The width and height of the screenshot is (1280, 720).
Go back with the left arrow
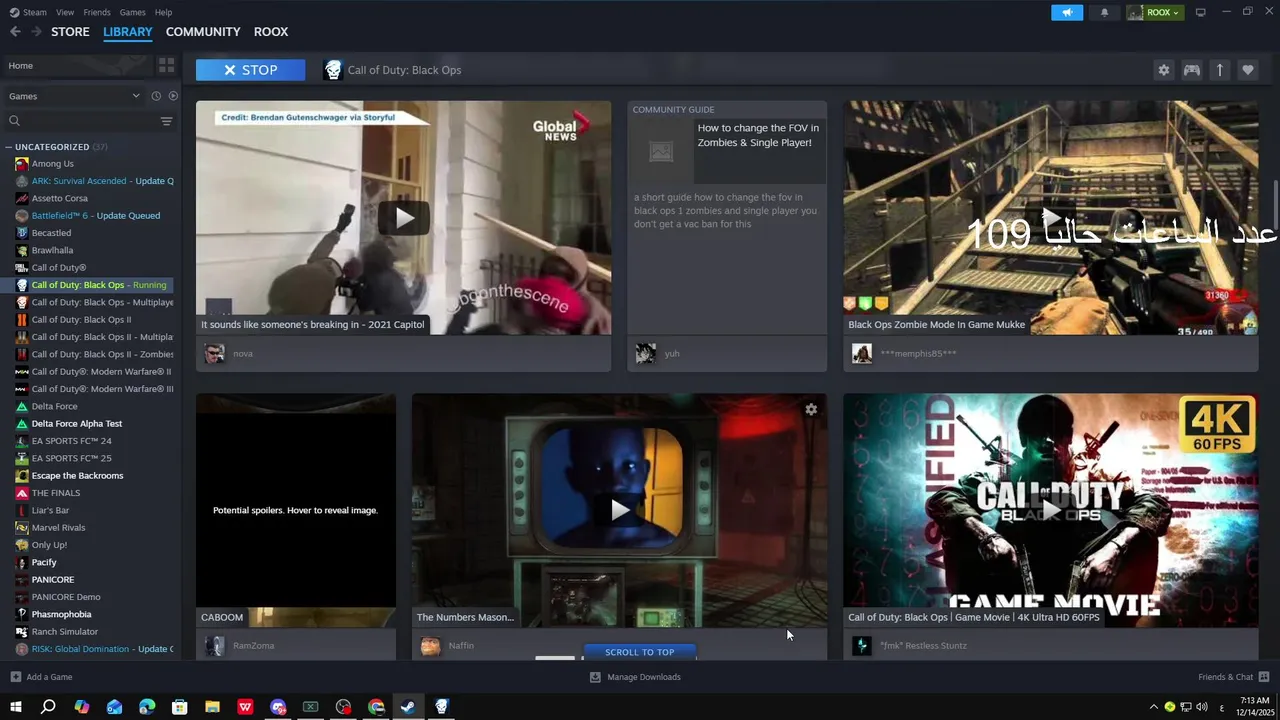[15, 32]
